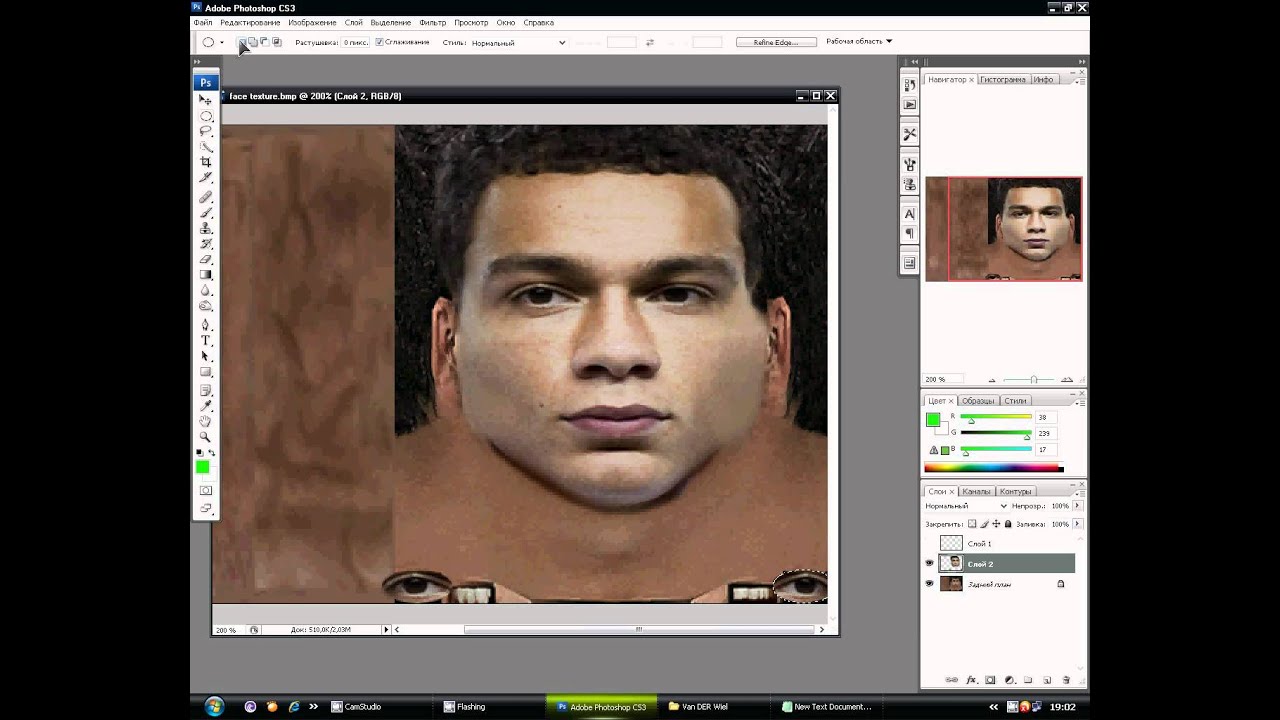Click the Quick Mask mode icon

(206, 490)
